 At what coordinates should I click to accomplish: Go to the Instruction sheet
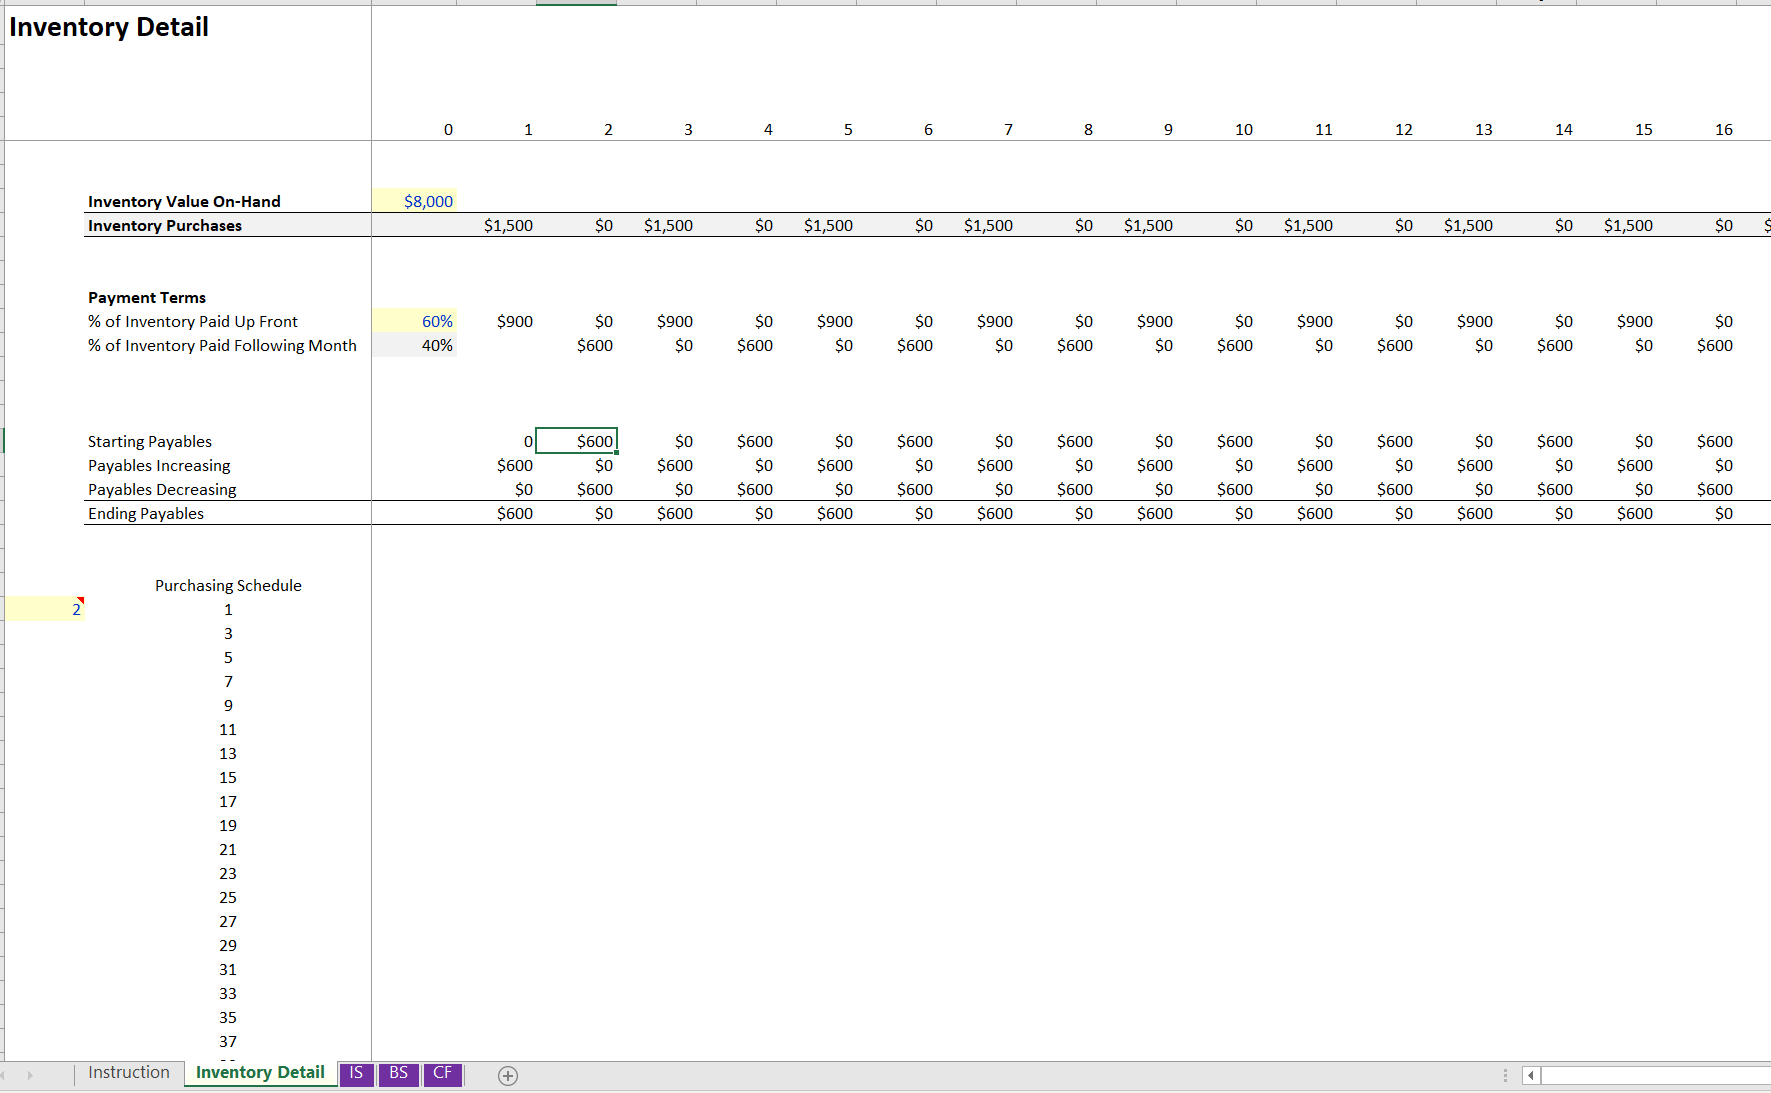click(128, 1072)
